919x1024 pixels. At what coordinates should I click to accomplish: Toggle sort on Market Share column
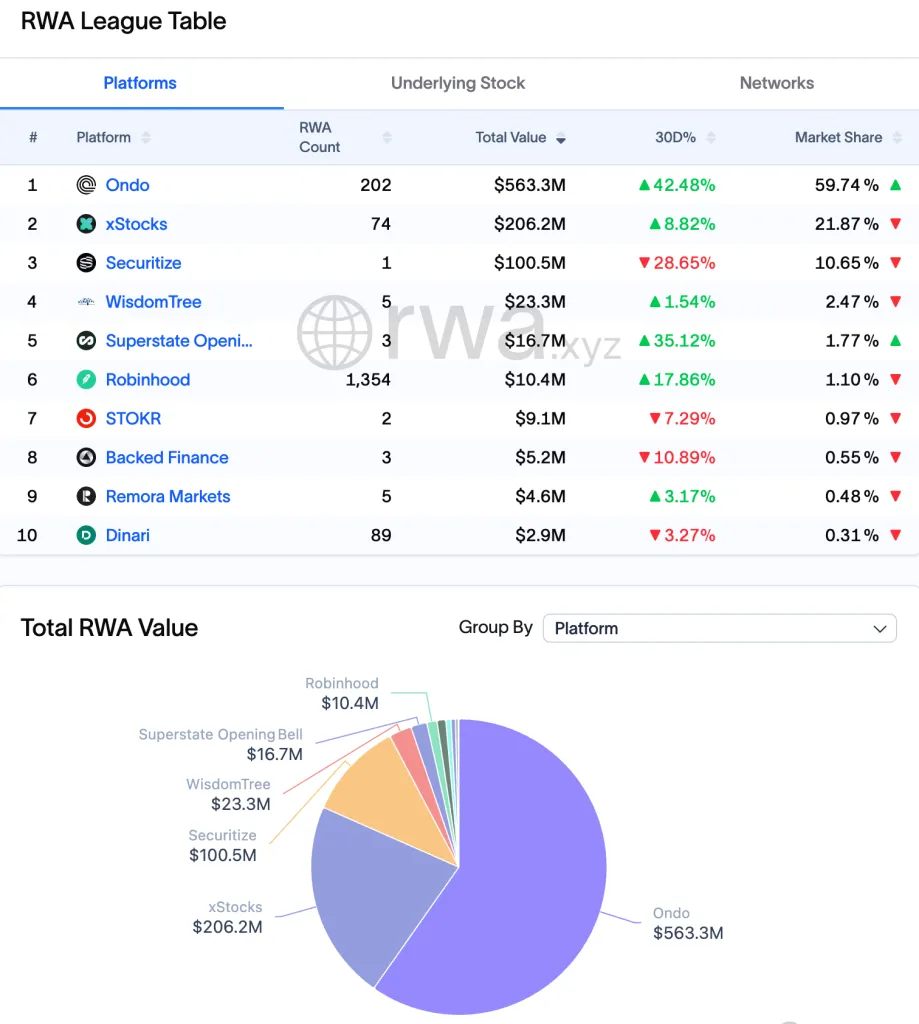coord(897,138)
